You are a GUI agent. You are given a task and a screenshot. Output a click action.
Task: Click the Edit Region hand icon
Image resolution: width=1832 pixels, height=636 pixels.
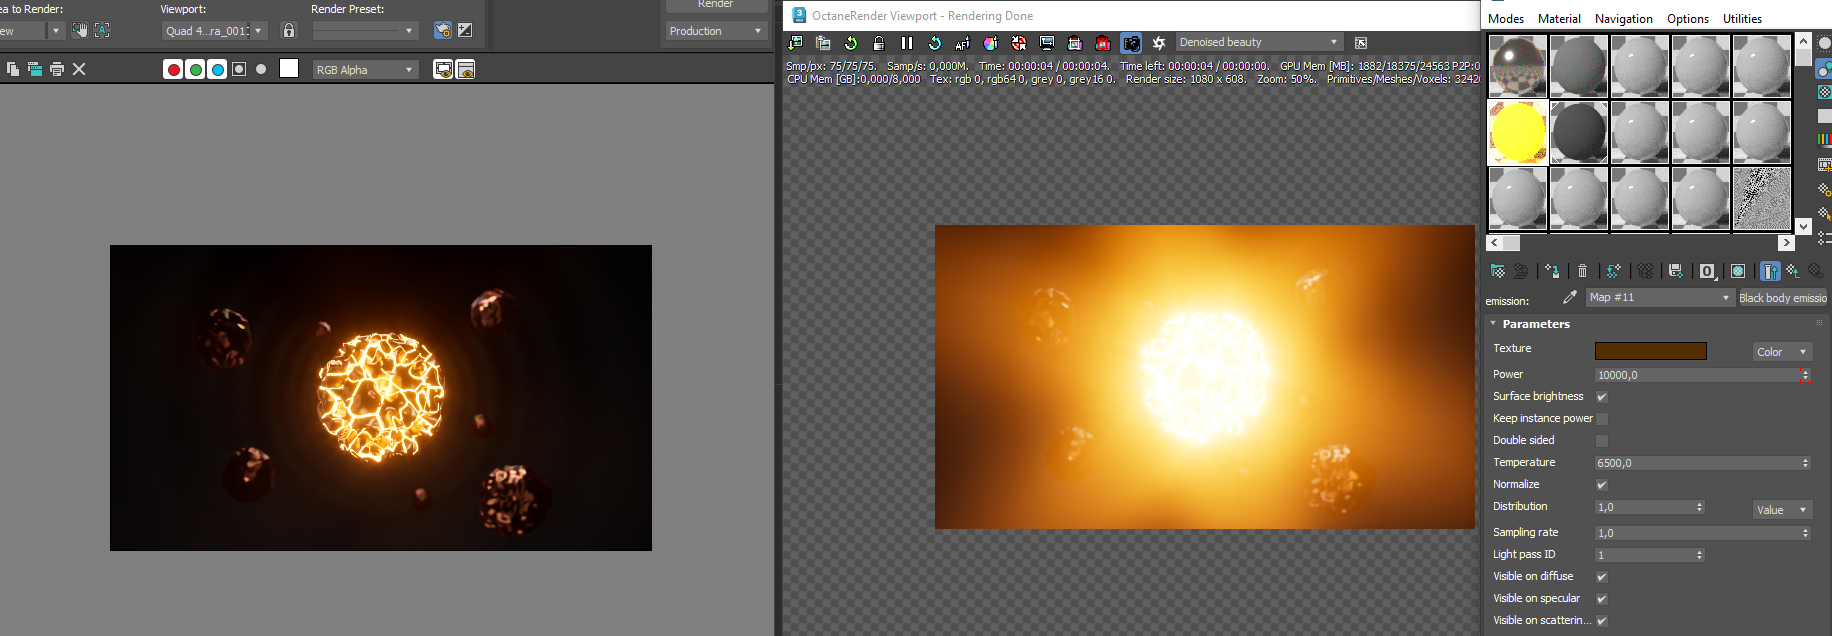click(x=80, y=30)
